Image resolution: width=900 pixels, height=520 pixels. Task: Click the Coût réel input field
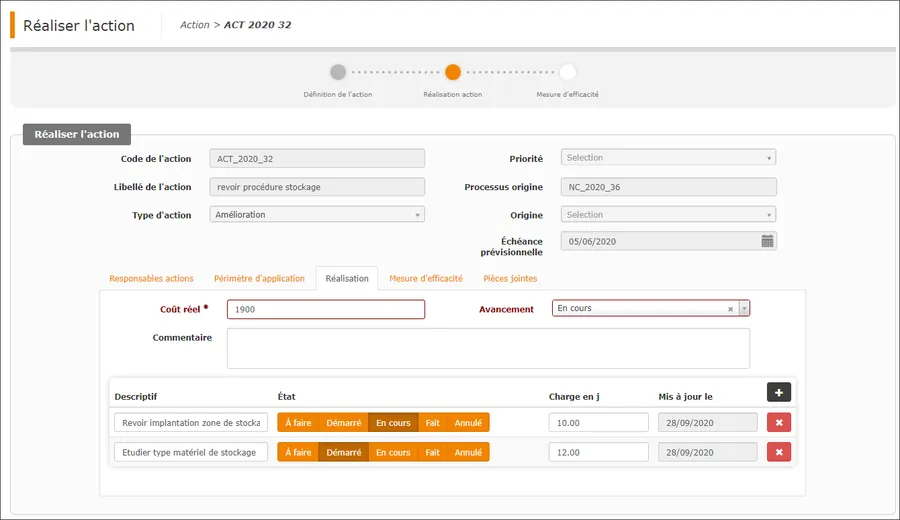click(325, 309)
